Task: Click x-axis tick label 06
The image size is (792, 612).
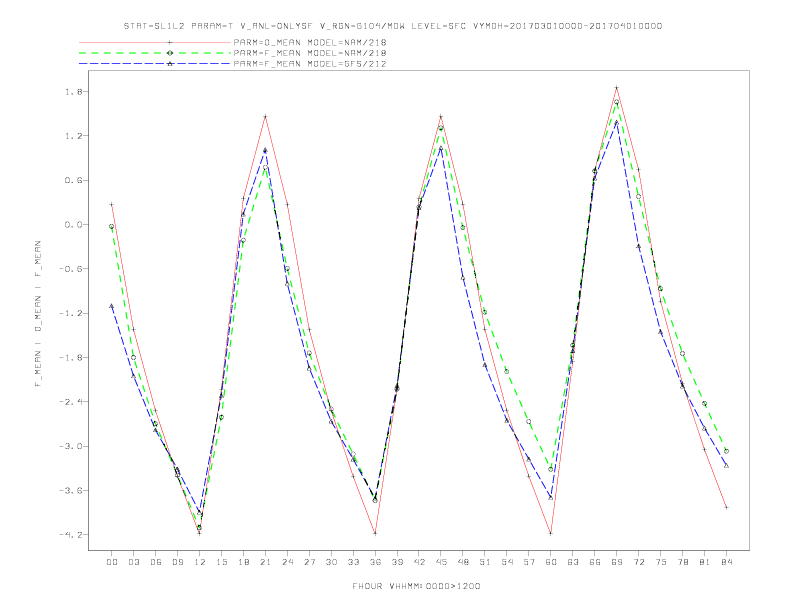Action: click(x=156, y=562)
